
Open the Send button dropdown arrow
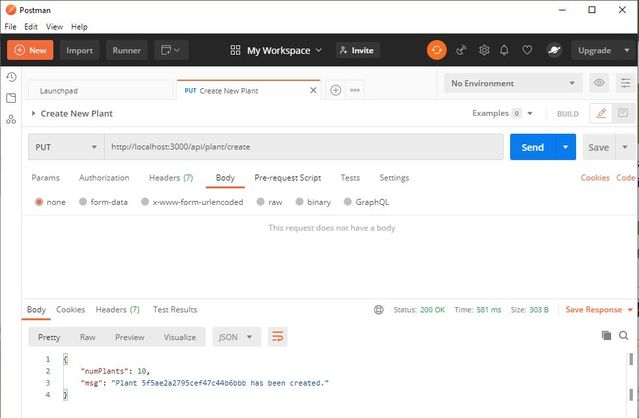tap(565, 147)
